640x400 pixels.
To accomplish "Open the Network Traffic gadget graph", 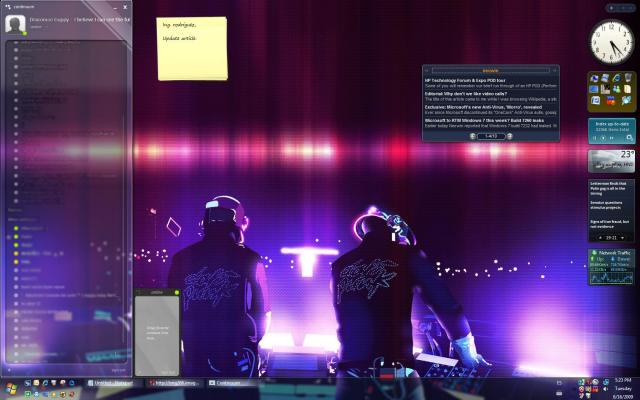I will (610, 270).
